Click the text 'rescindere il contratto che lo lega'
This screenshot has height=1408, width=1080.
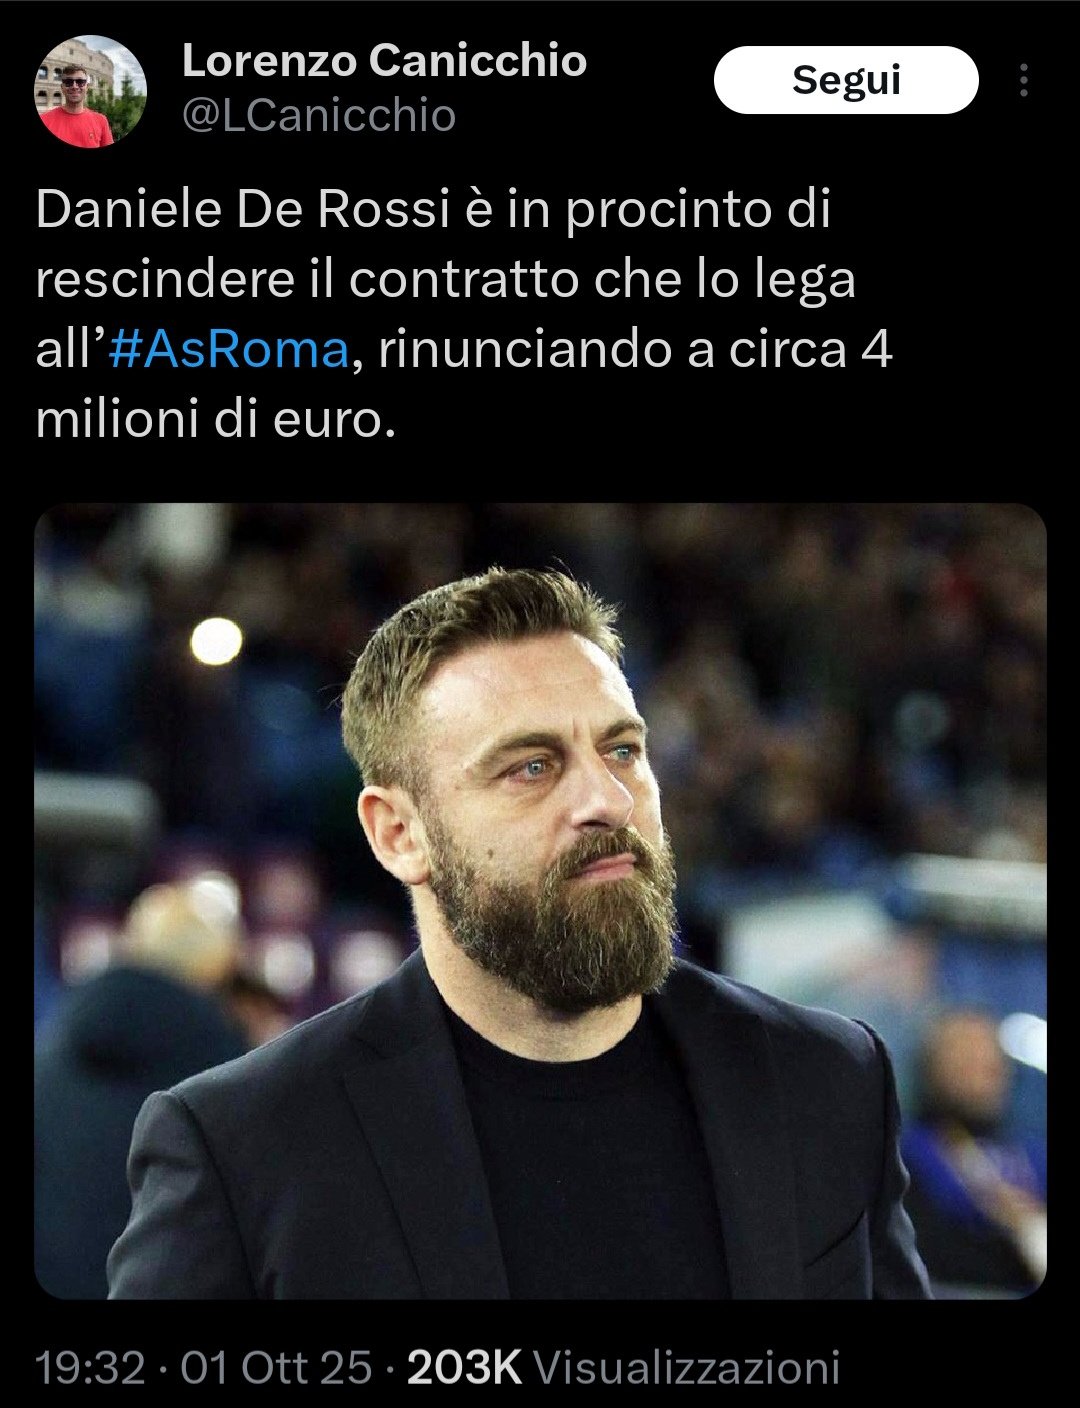[x=446, y=280]
